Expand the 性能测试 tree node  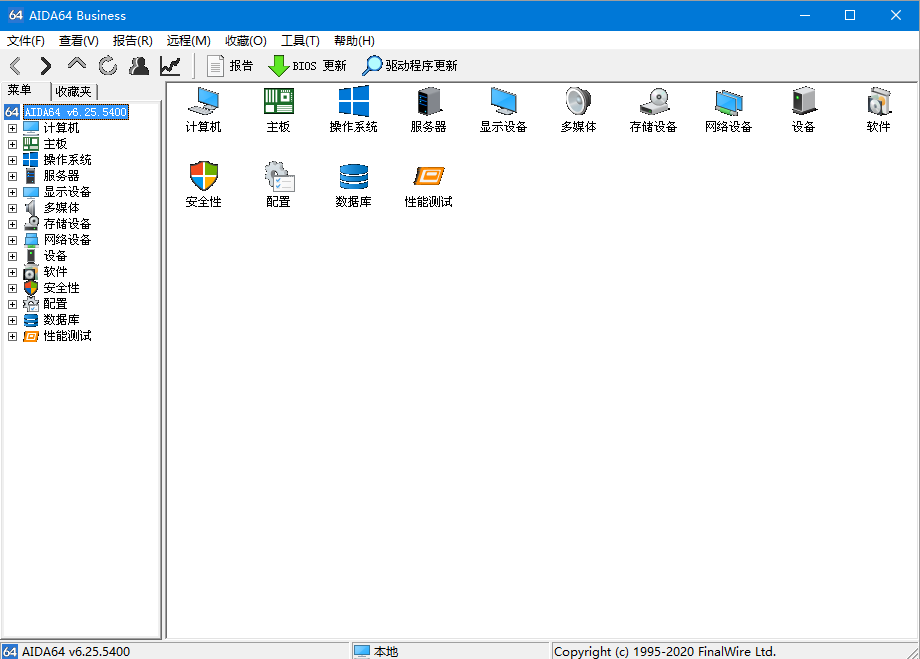[12, 336]
